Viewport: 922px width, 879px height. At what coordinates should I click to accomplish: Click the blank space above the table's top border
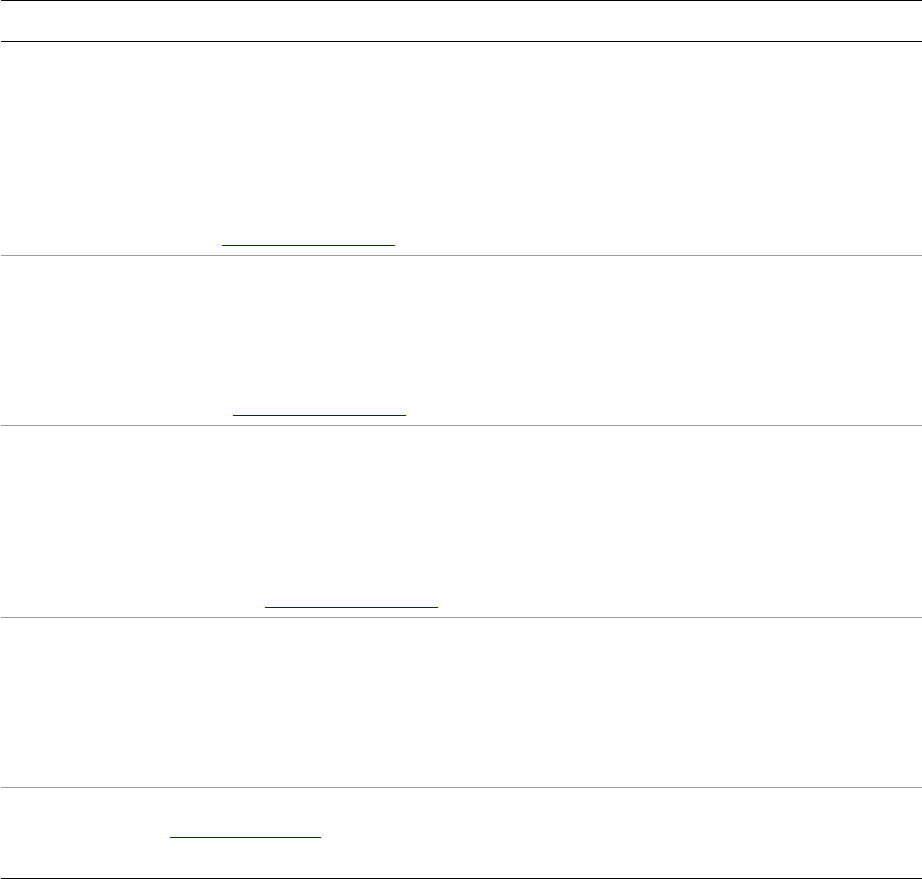click(460, 0)
